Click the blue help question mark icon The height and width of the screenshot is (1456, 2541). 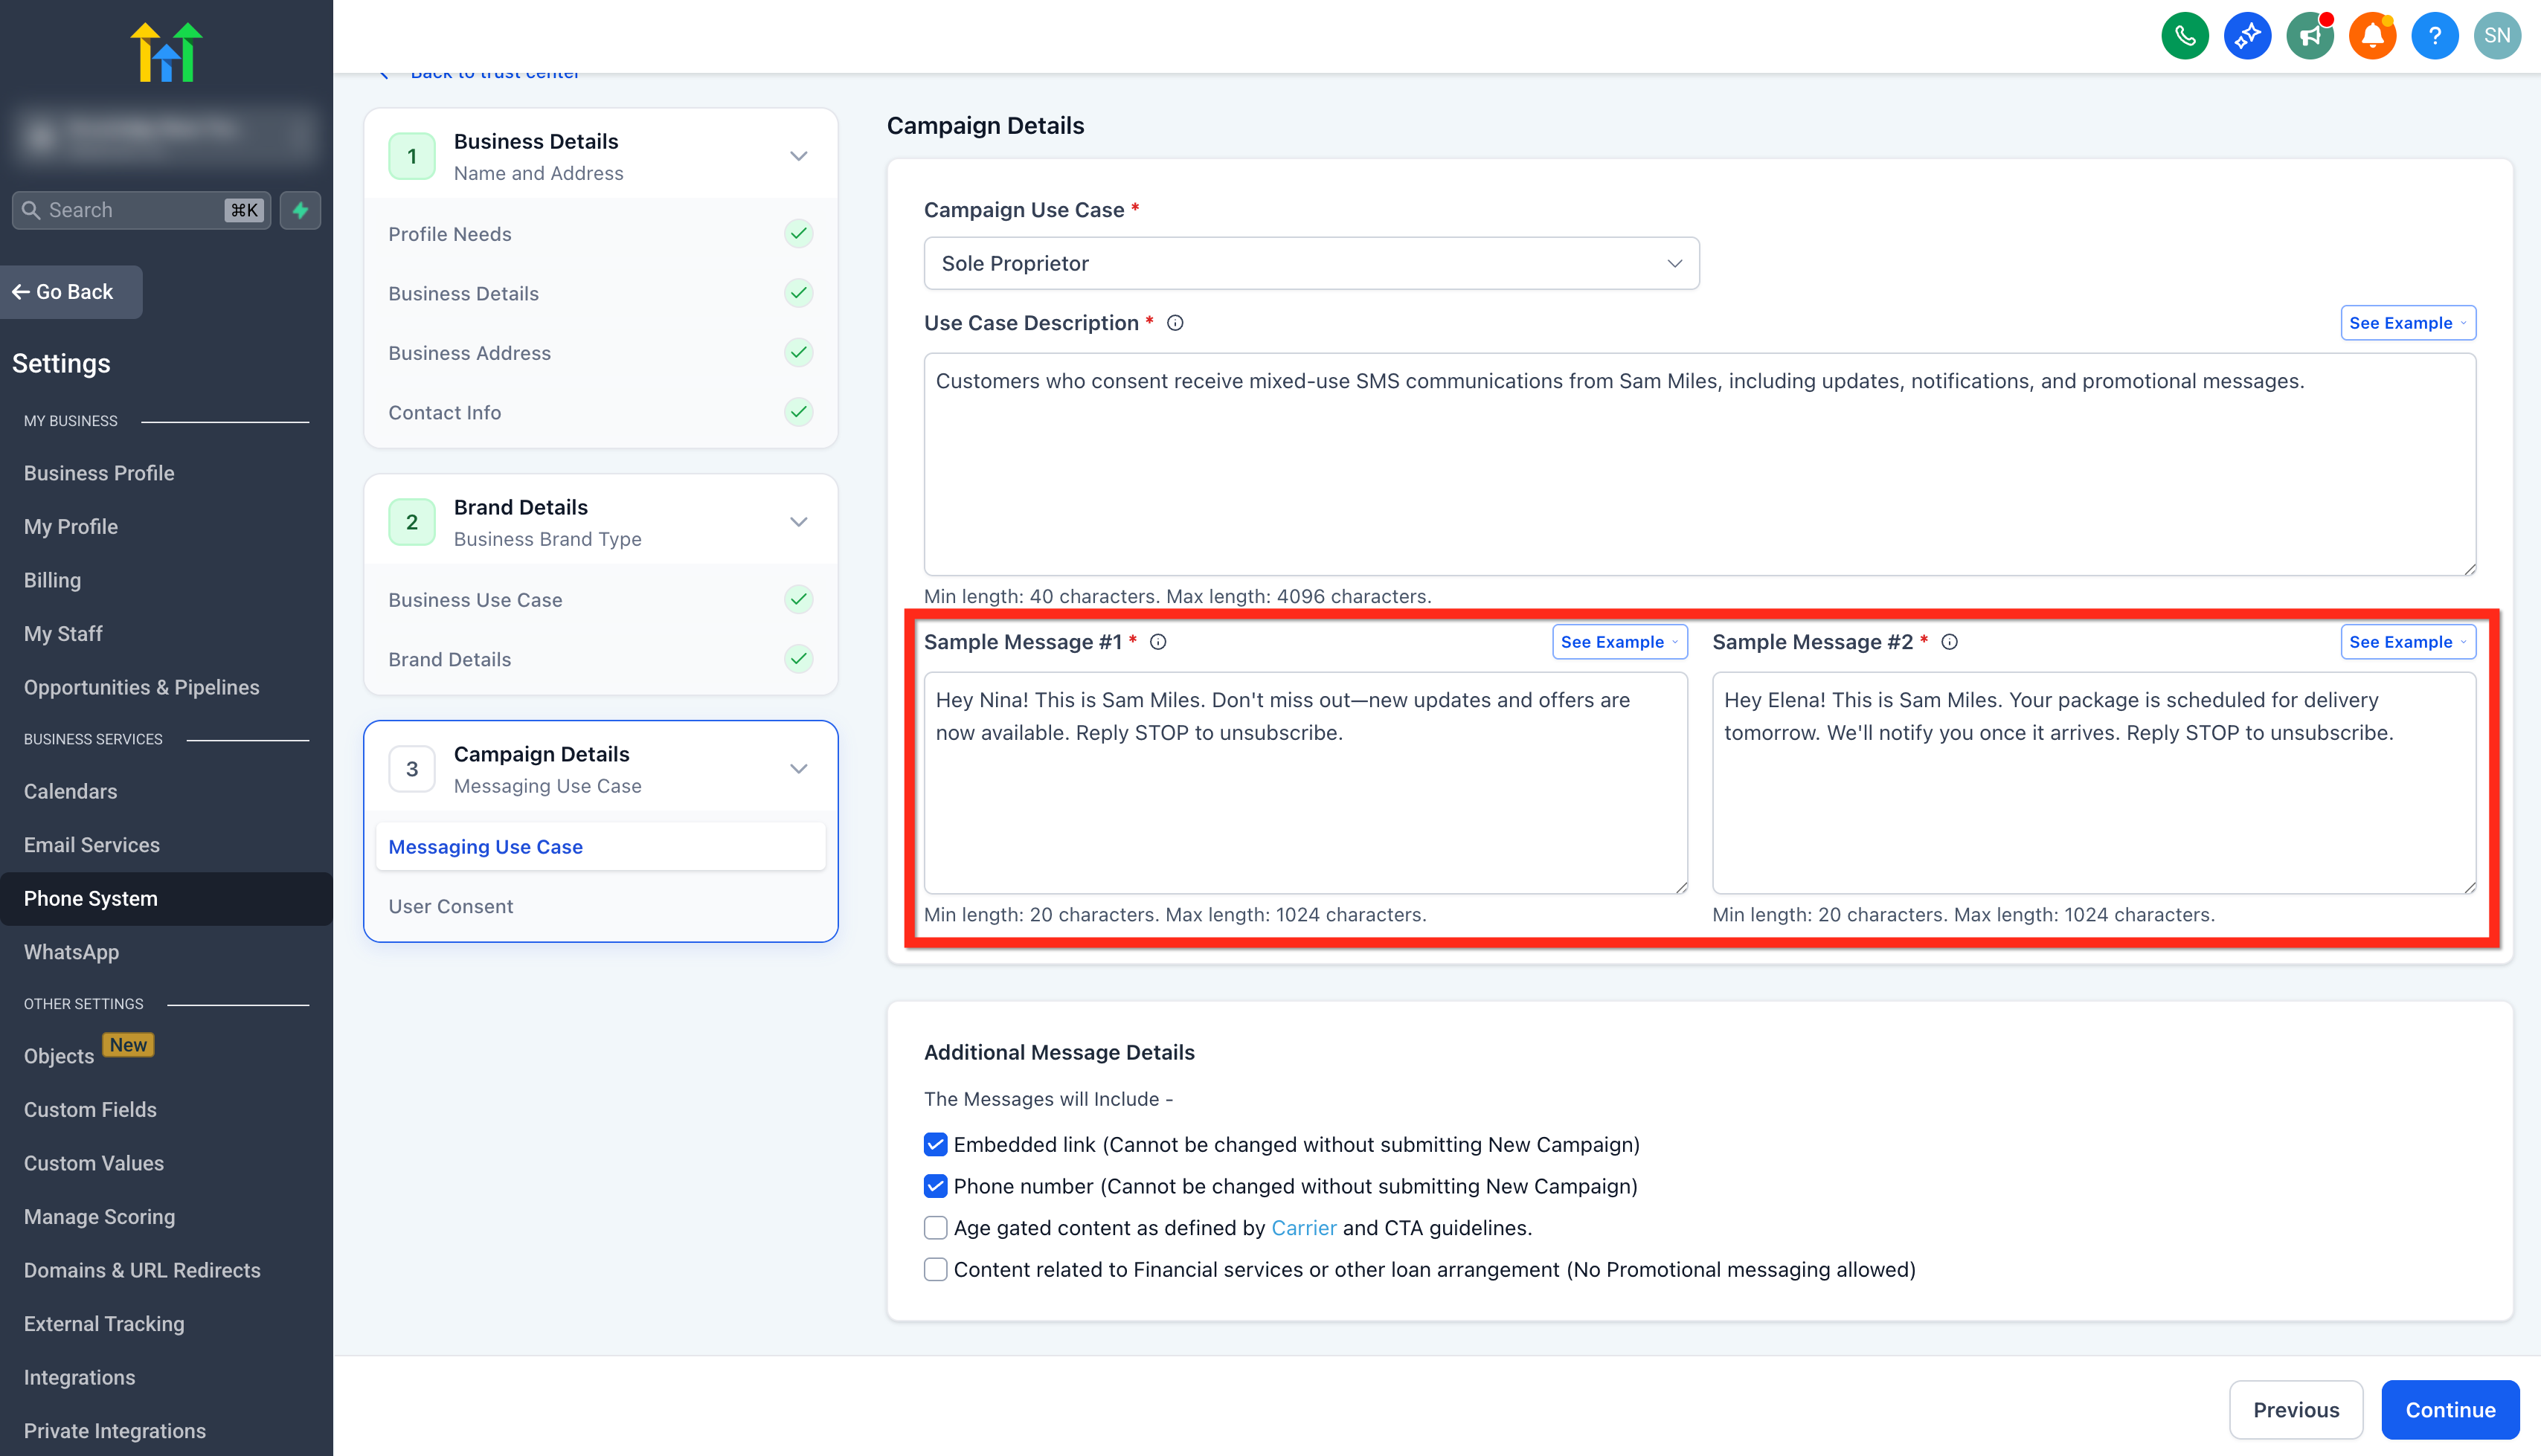(x=2435, y=36)
